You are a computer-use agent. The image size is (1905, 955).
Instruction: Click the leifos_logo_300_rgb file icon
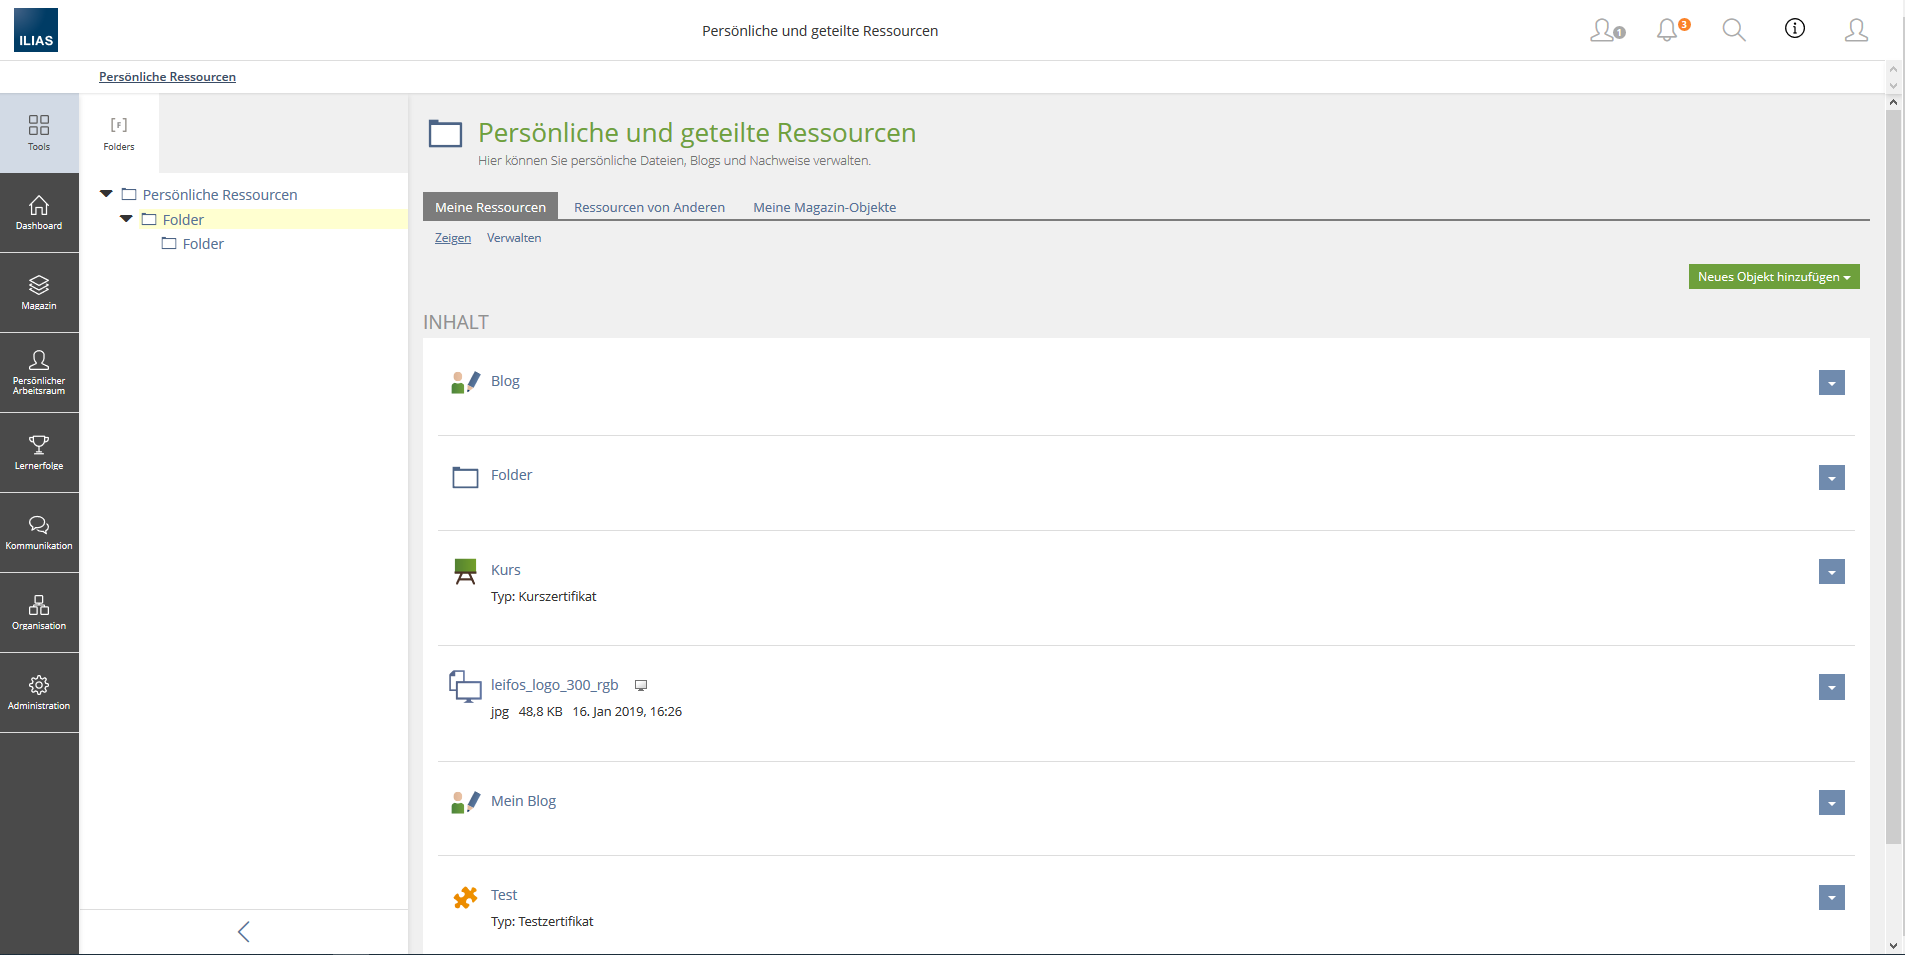pyautogui.click(x=465, y=686)
